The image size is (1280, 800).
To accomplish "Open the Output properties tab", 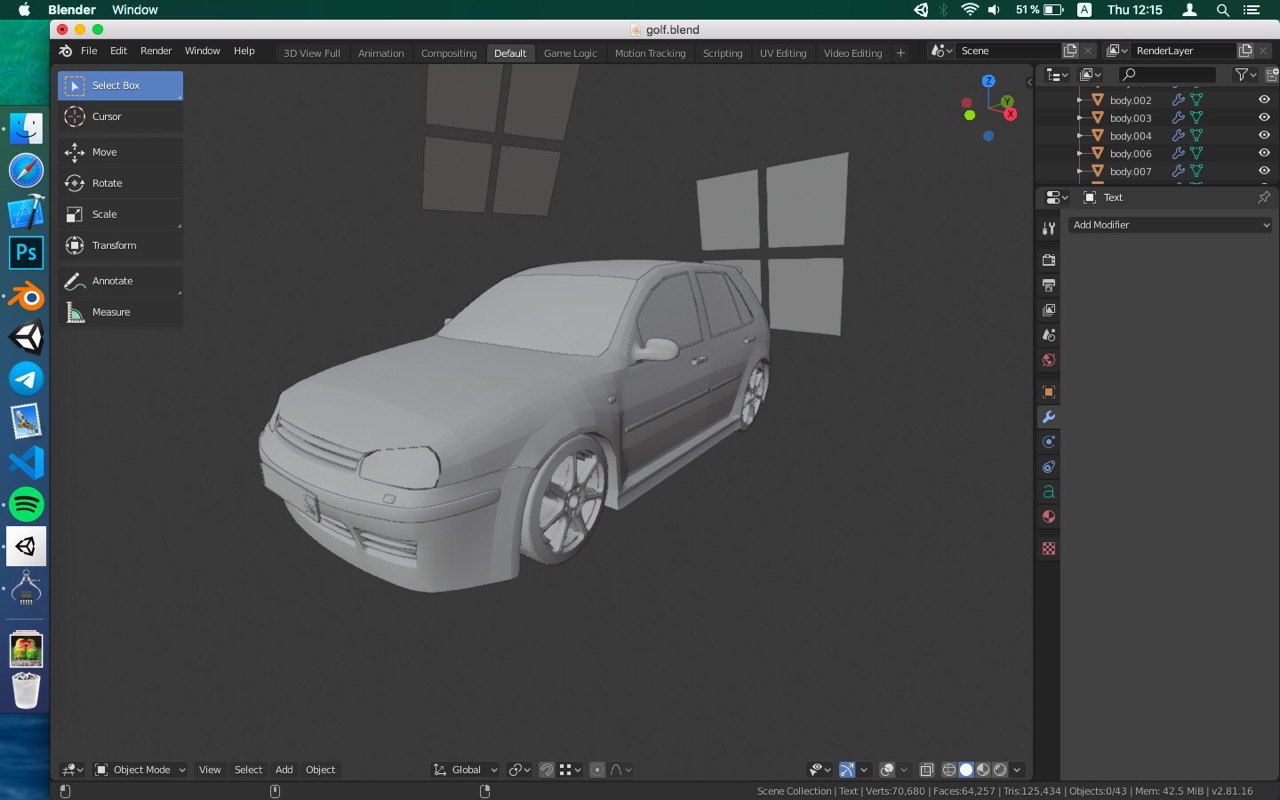I will [x=1048, y=285].
